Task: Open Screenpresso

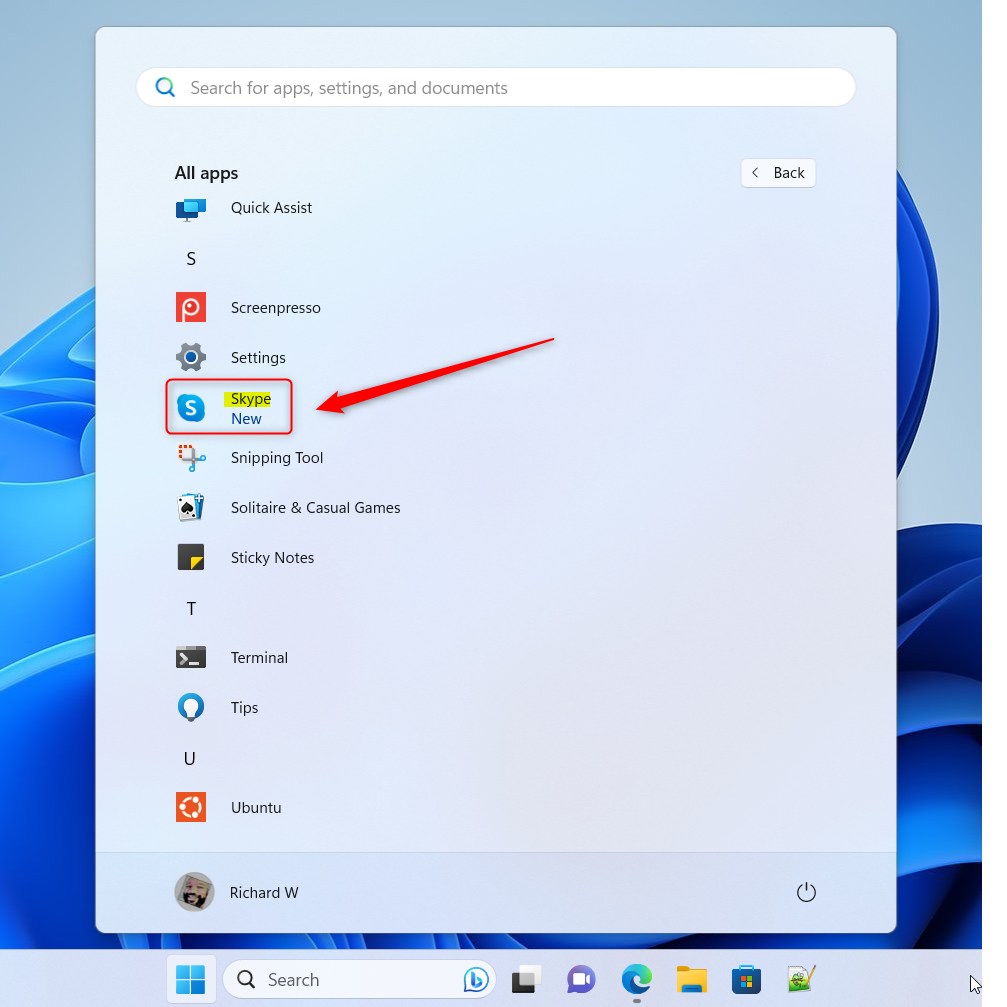Action: coord(275,307)
